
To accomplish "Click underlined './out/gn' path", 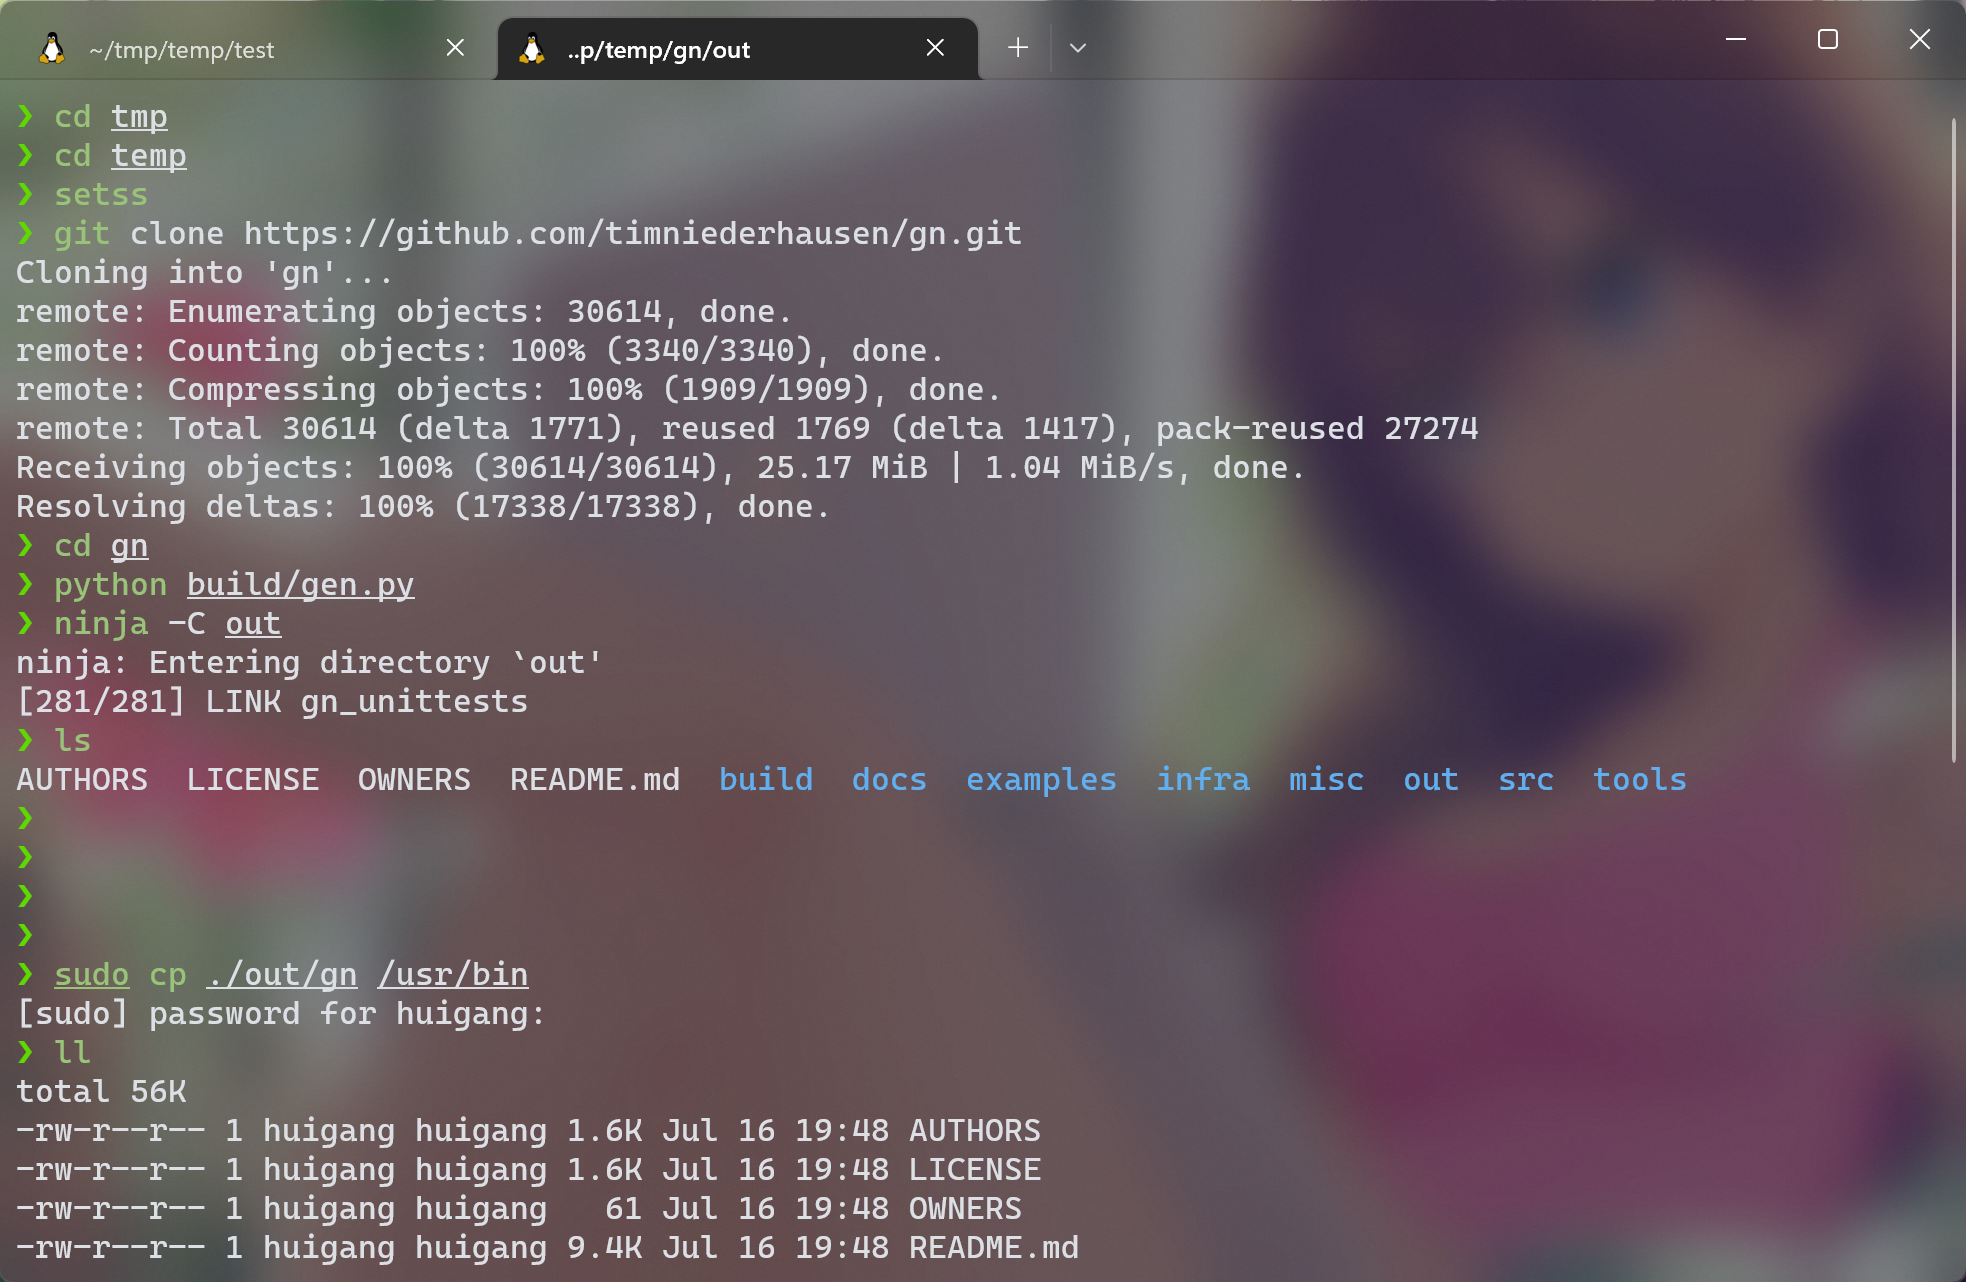I will coord(282,975).
